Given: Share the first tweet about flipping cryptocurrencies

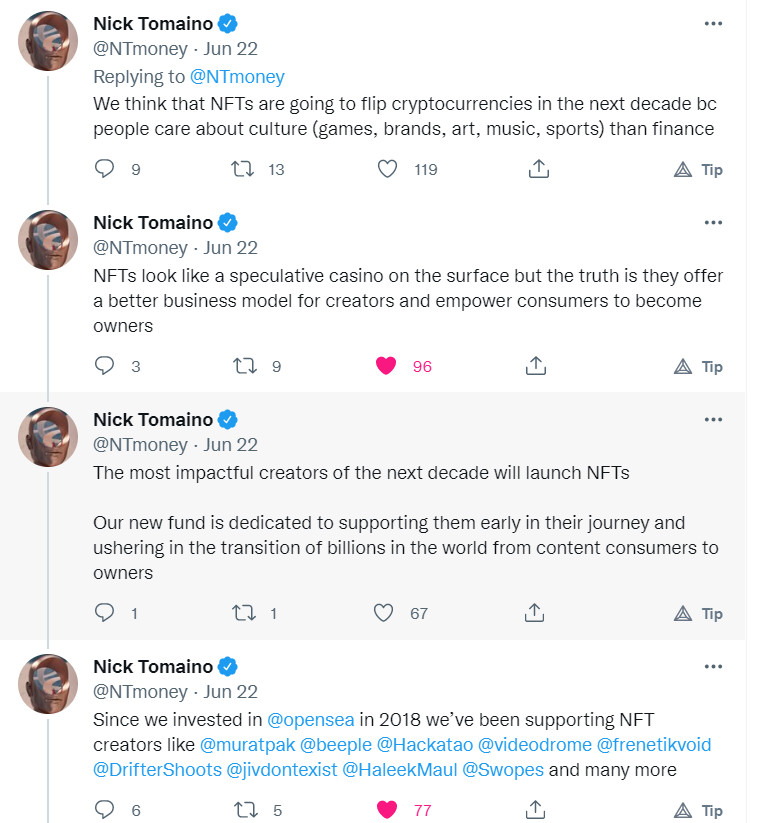Looking at the screenshot, I should coord(538,168).
